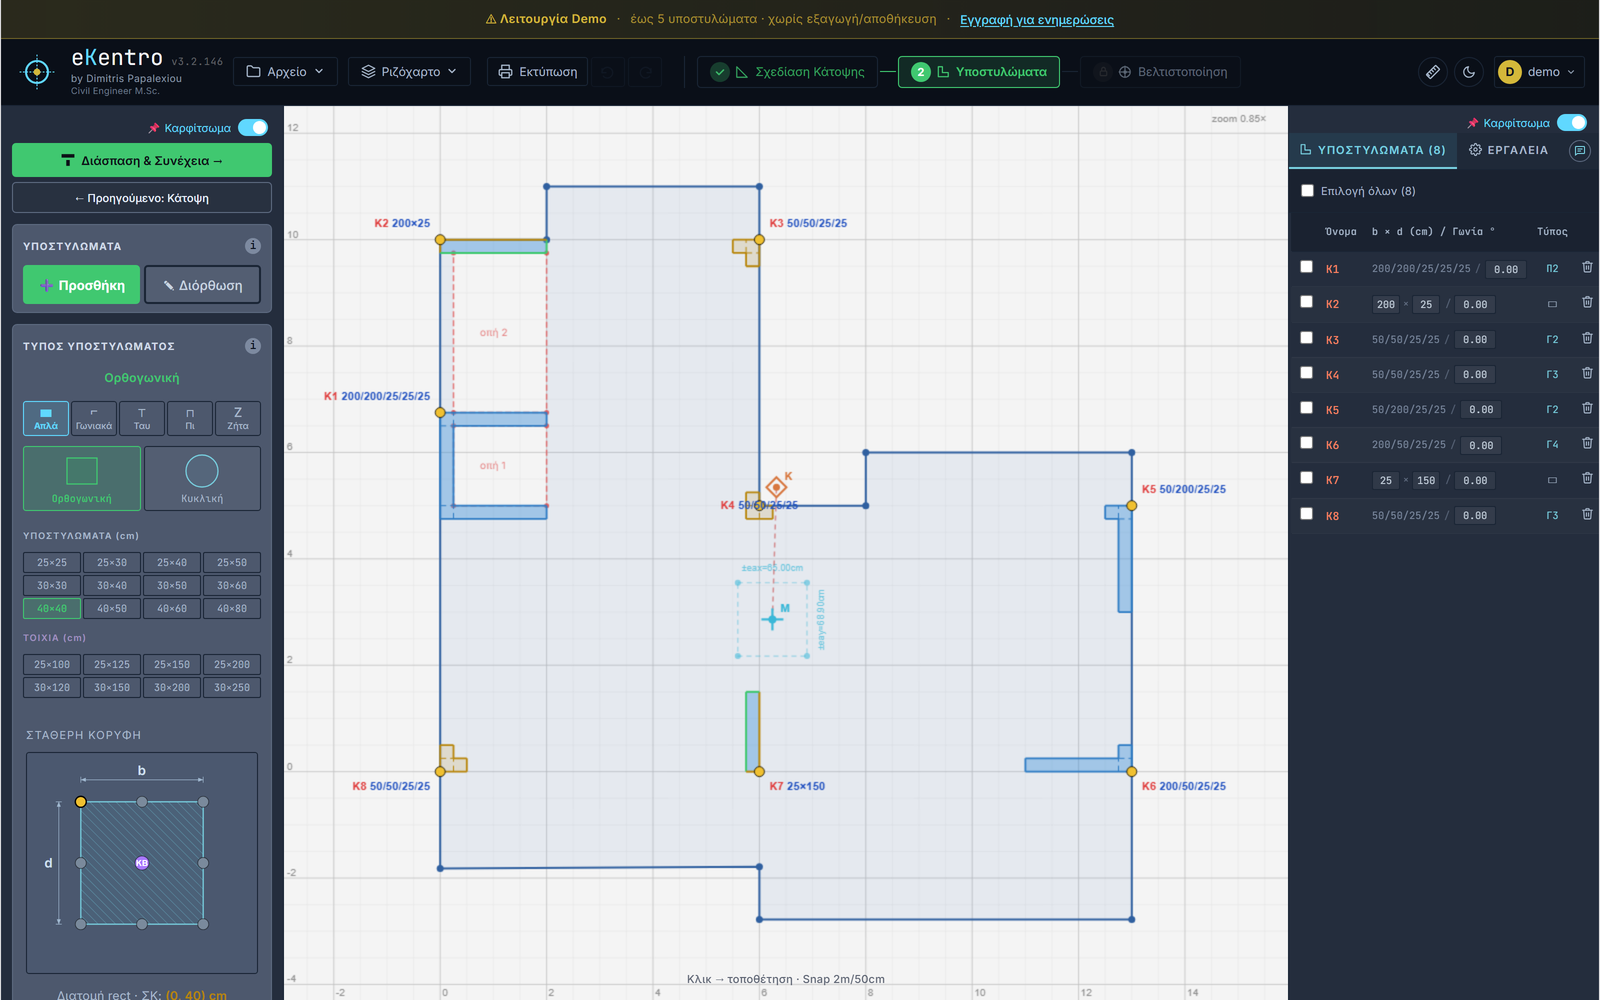This screenshot has height=1000, width=1600.
Task: Select the Γωνιακά corner column shape
Action: click(x=94, y=418)
